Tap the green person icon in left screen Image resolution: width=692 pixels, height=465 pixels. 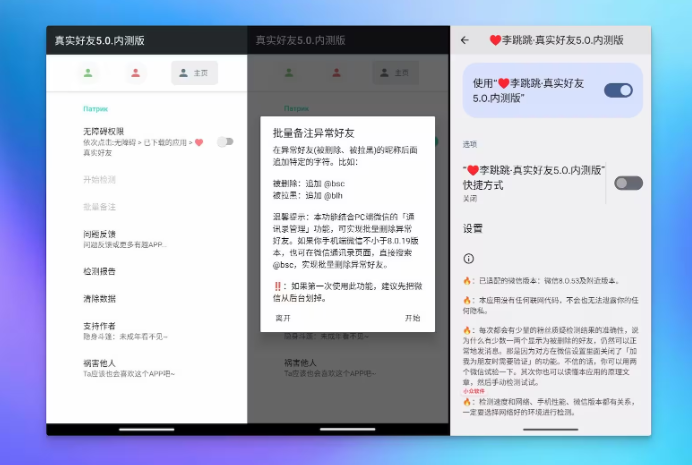click(x=88, y=73)
